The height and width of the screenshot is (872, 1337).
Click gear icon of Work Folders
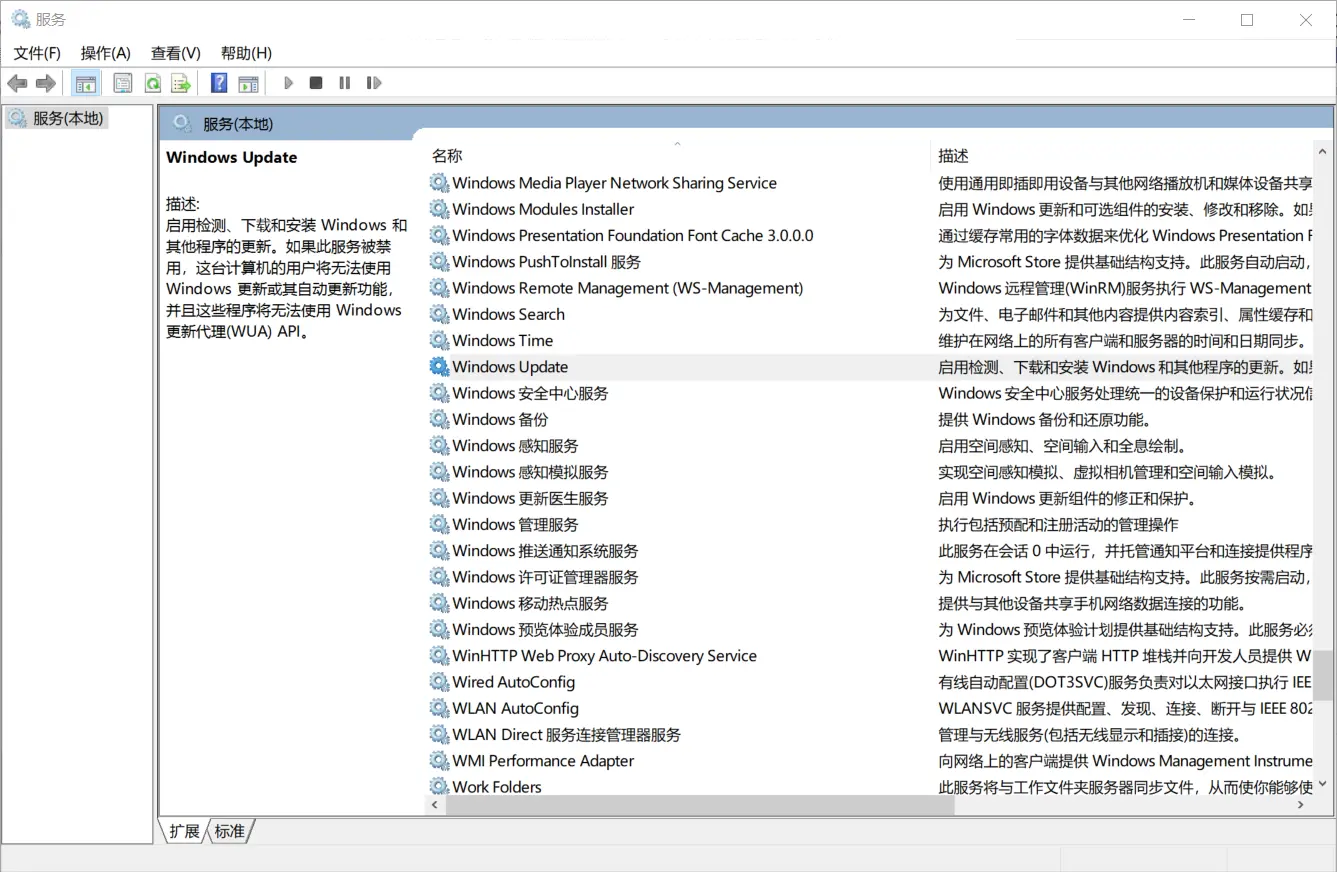tap(439, 787)
